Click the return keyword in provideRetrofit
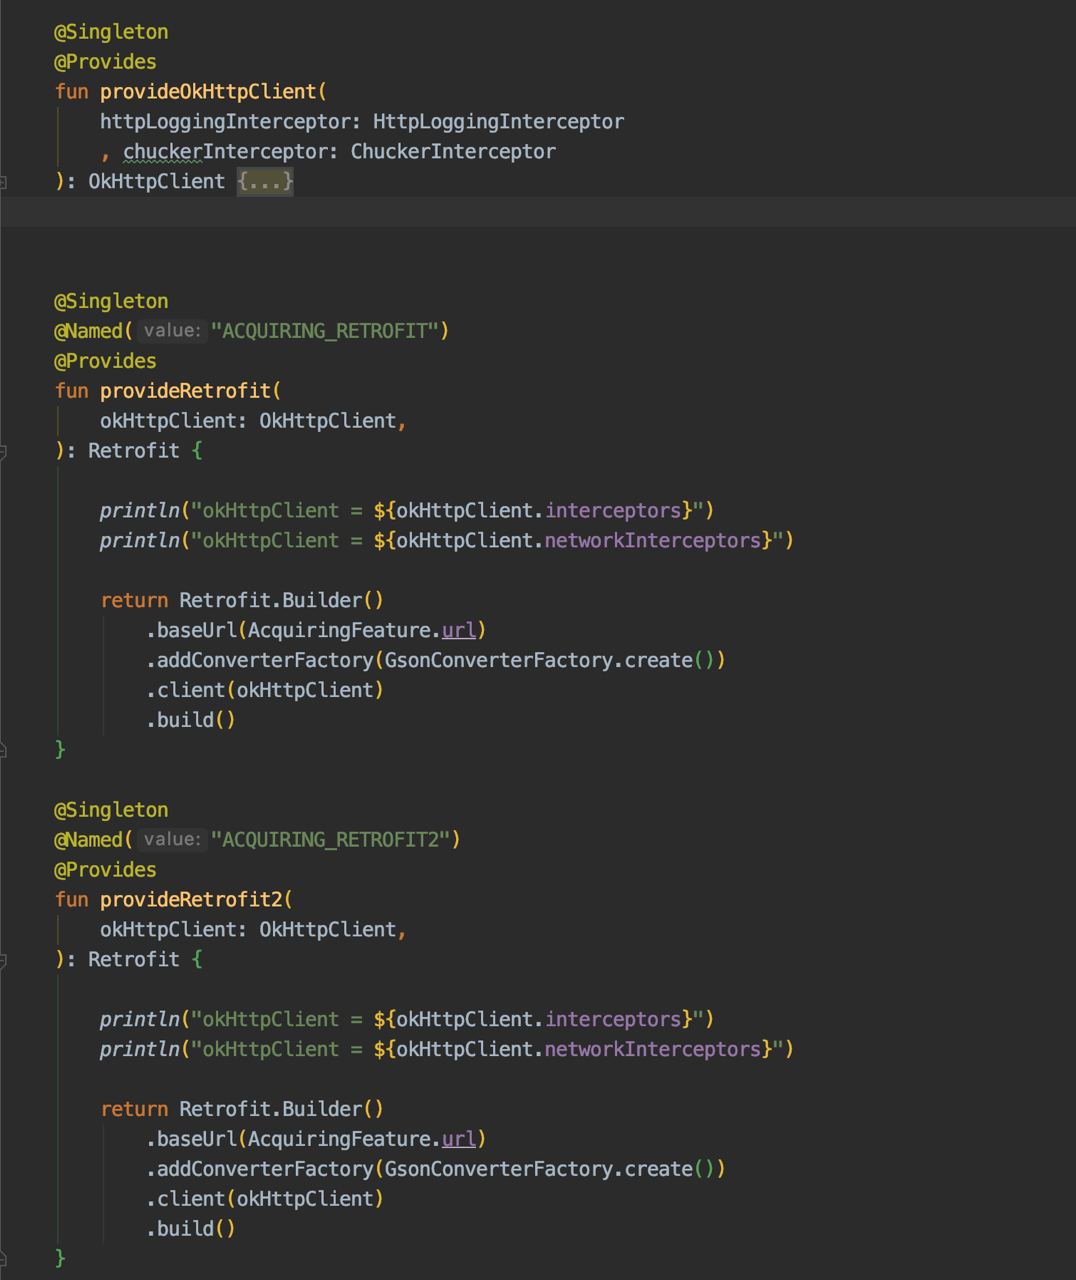This screenshot has width=1076, height=1280. coord(134,600)
